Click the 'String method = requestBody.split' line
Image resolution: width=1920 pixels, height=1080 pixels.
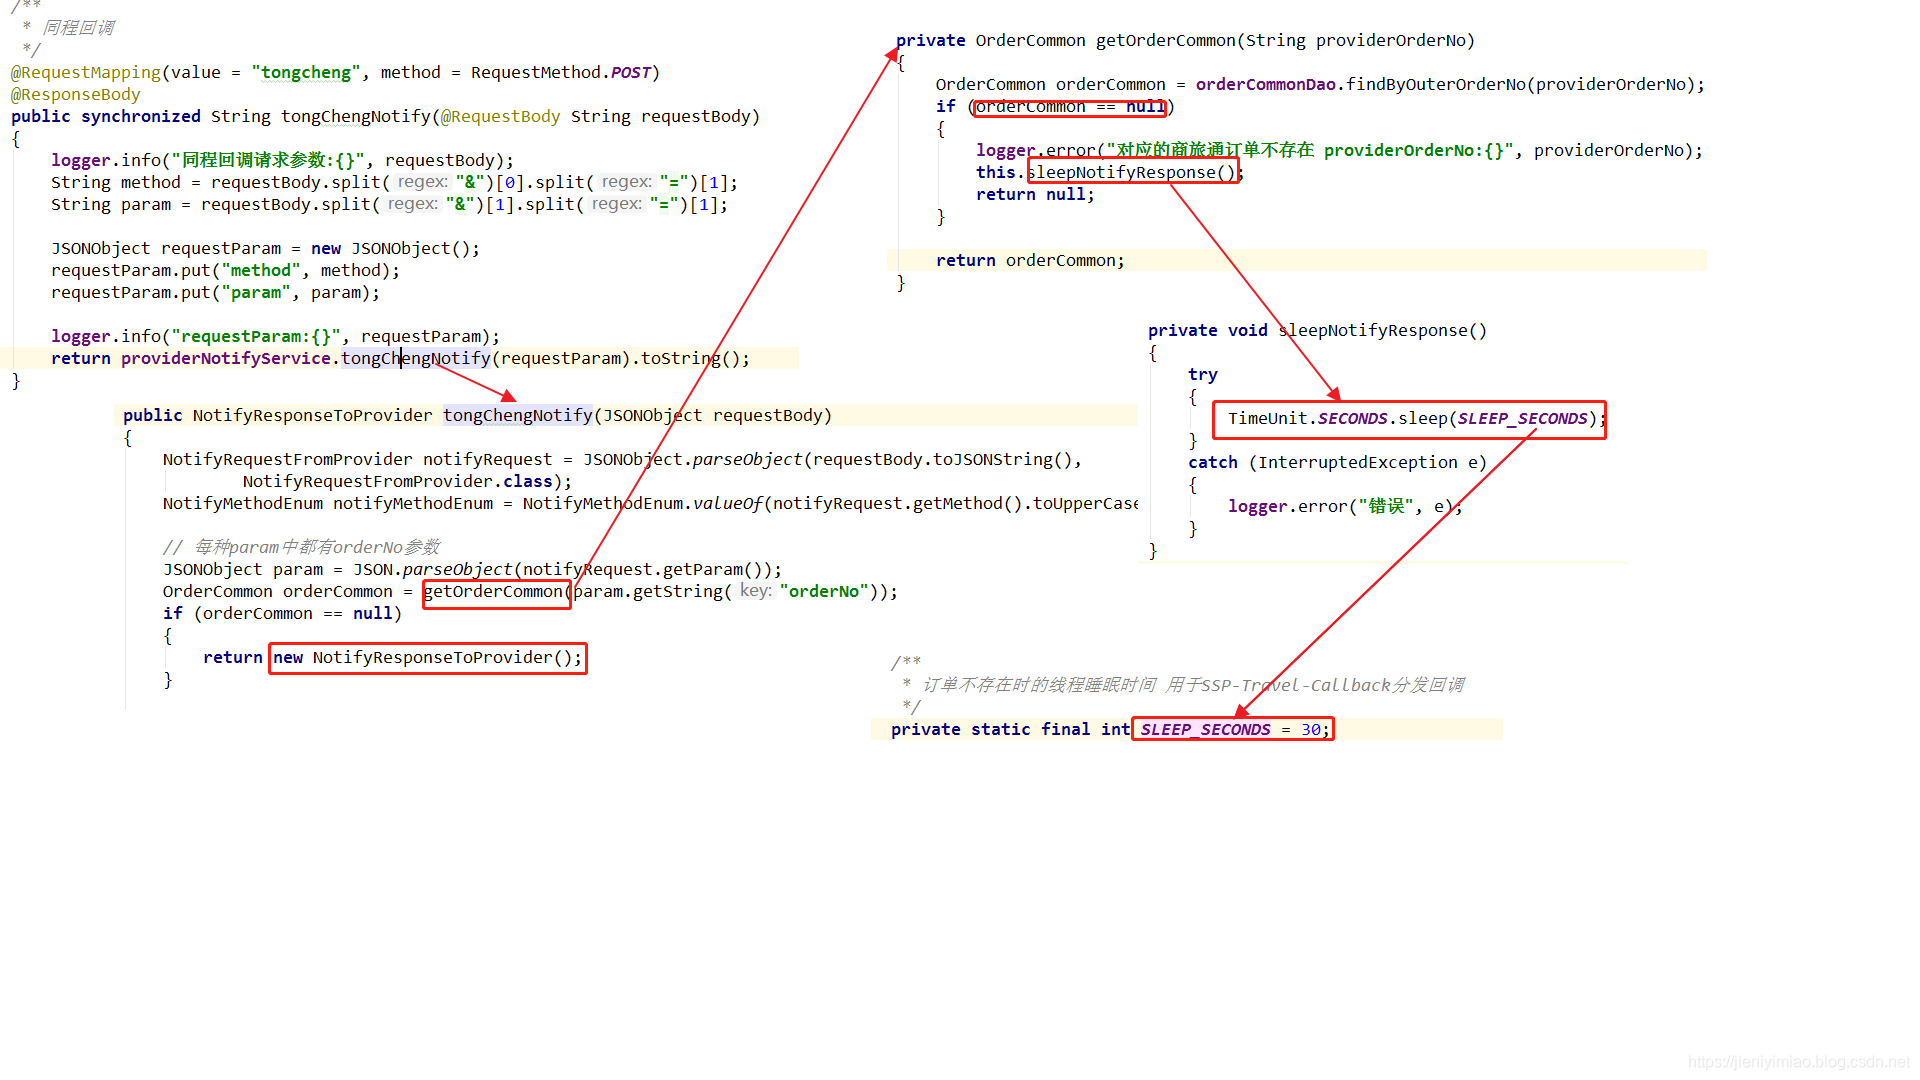(395, 182)
